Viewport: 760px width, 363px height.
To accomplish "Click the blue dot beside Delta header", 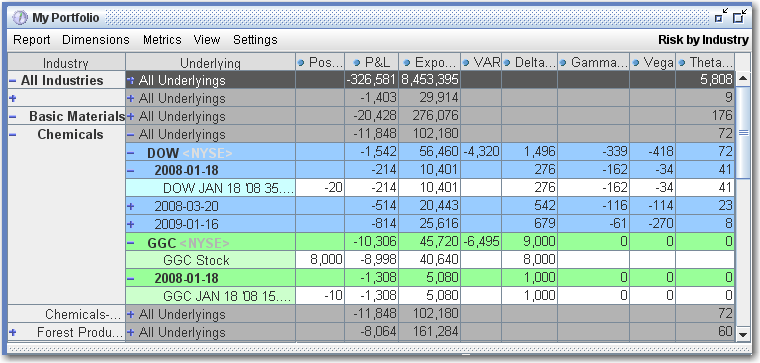I will point(507,63).
